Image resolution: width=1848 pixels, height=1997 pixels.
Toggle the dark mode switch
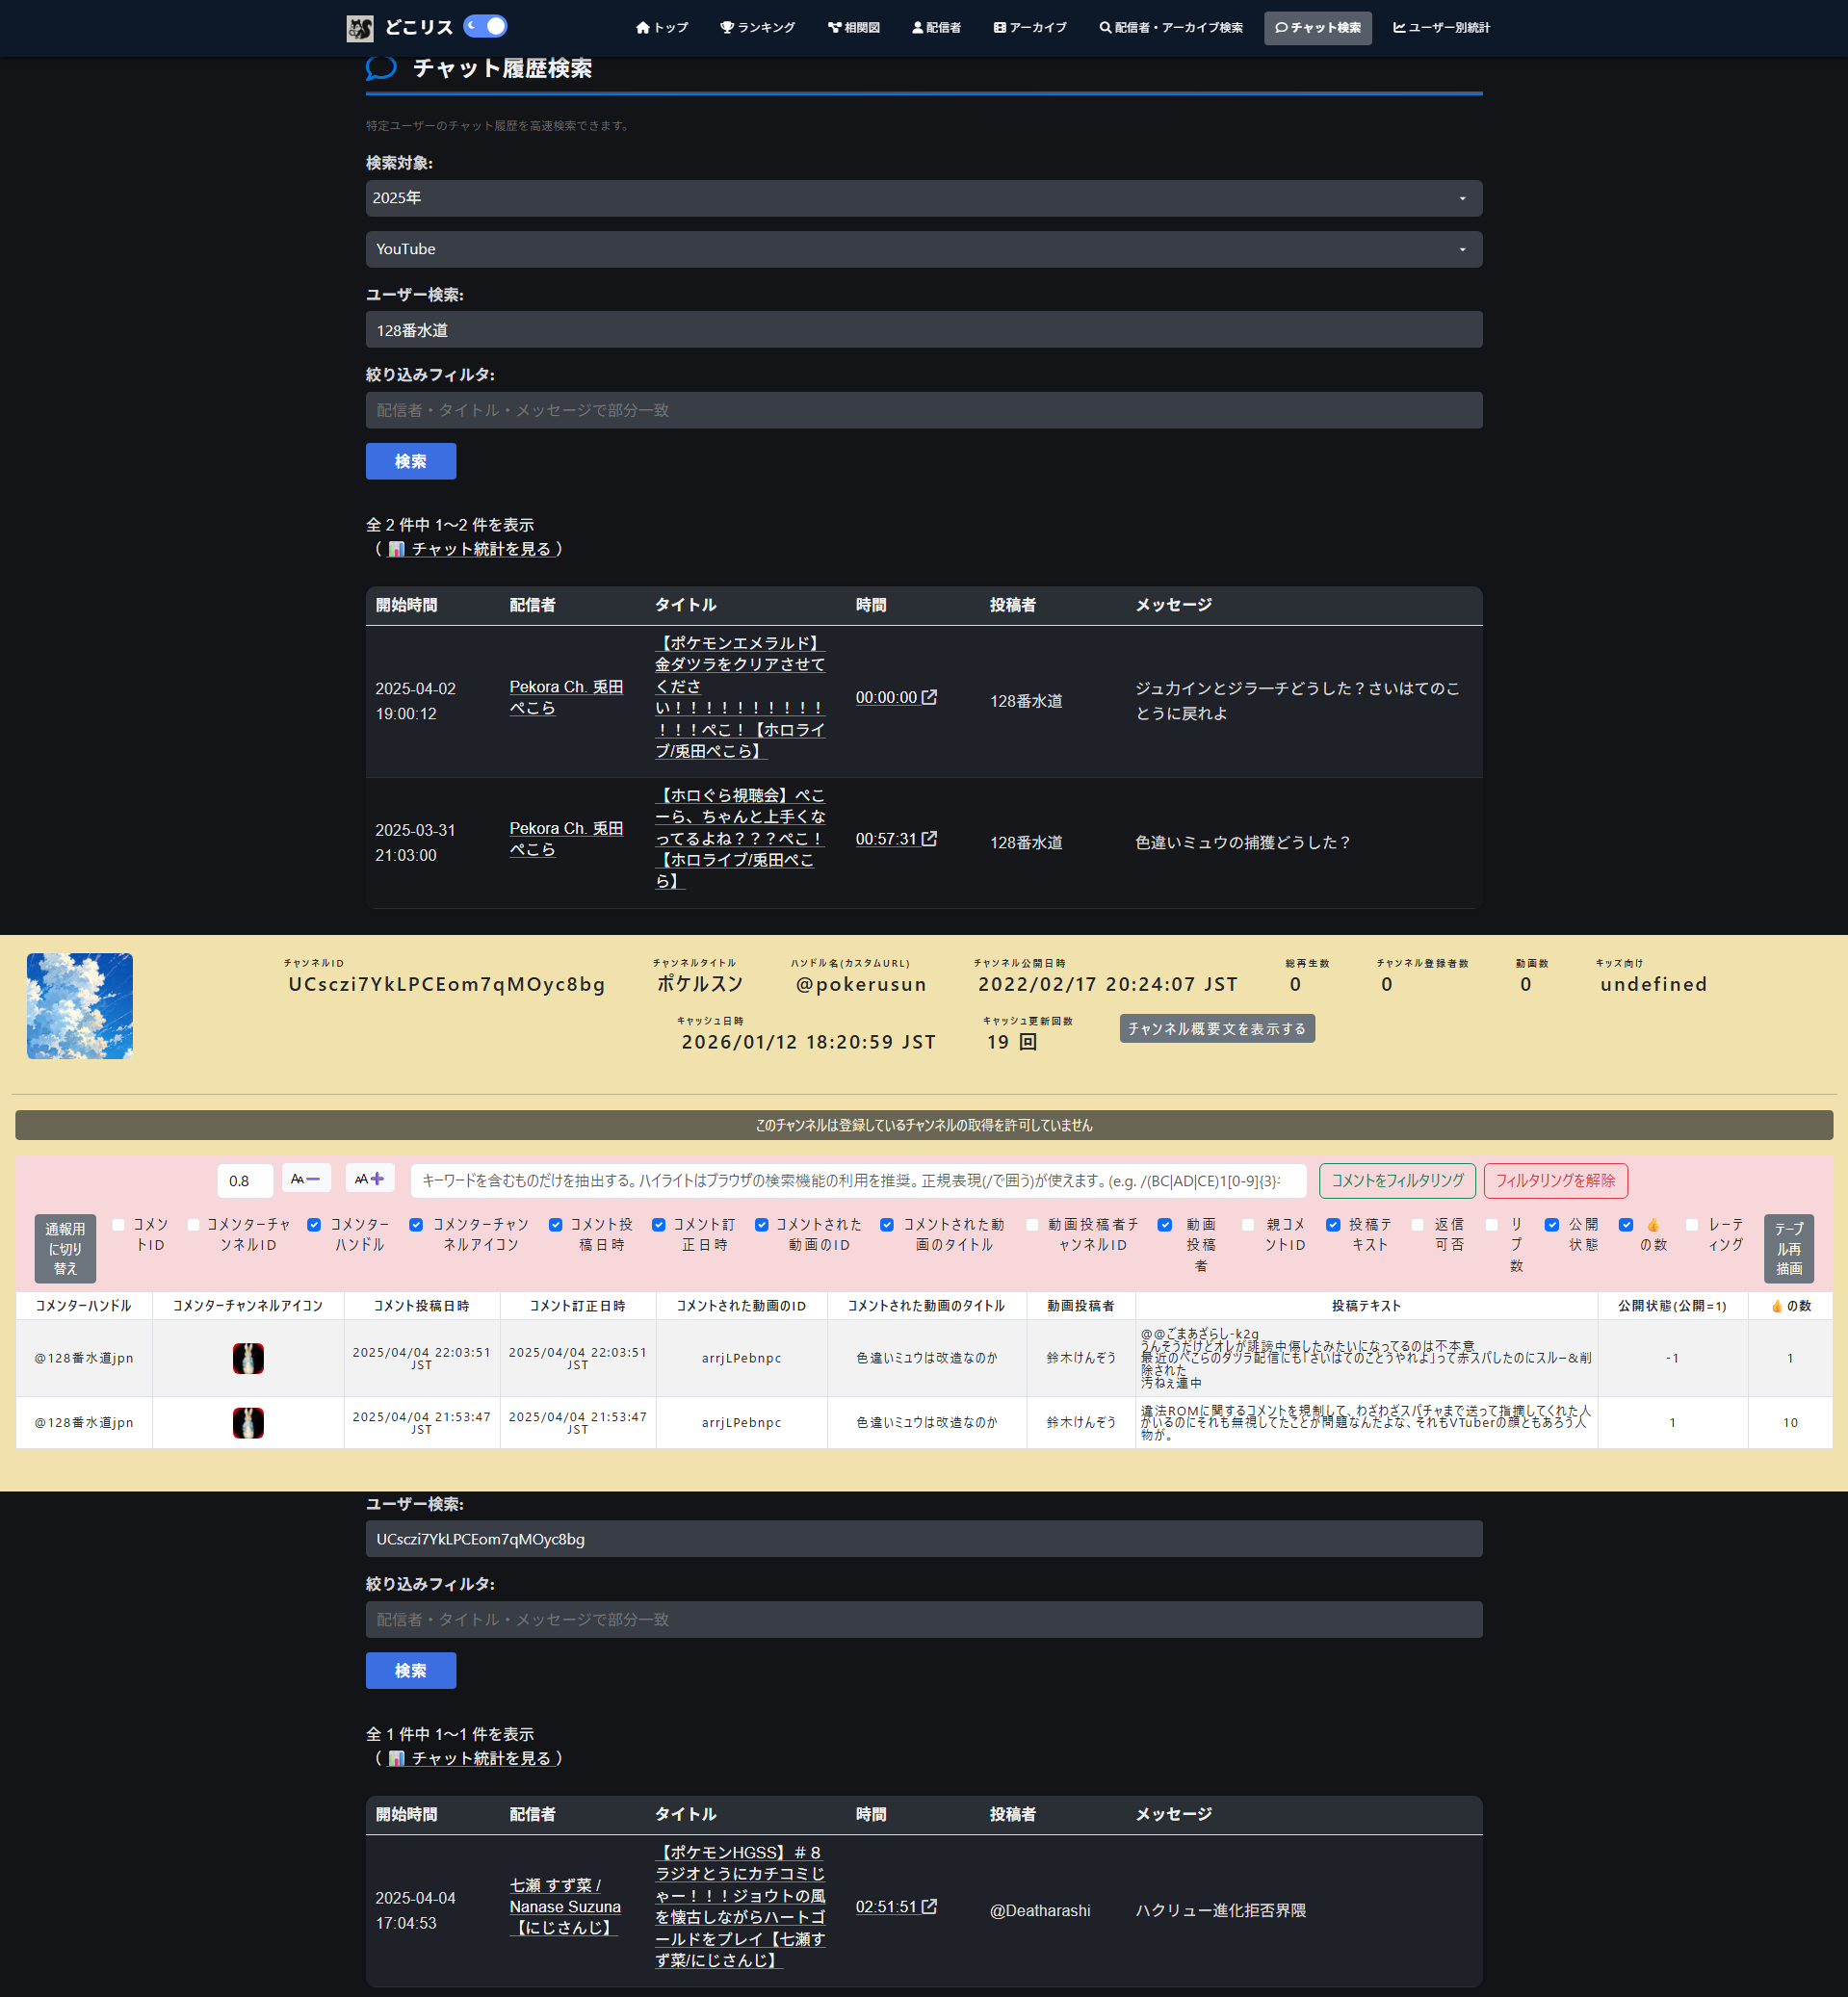[485, 27]
